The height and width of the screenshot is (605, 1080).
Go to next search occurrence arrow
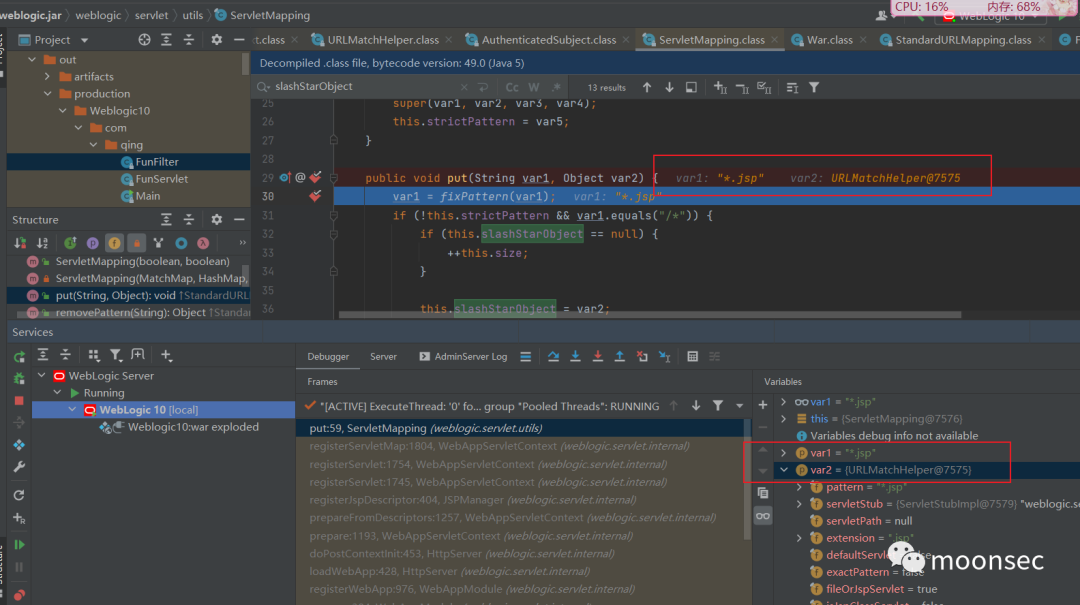click(x=669, y=88)
